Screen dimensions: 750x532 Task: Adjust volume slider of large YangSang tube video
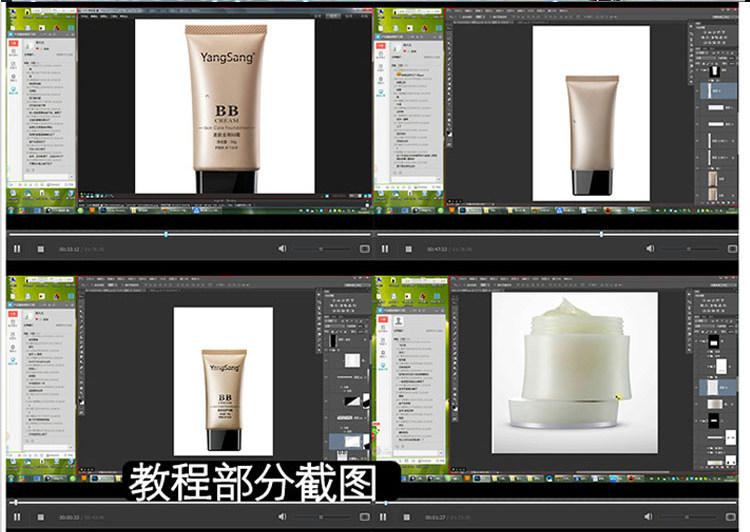[x=322, y=249]
